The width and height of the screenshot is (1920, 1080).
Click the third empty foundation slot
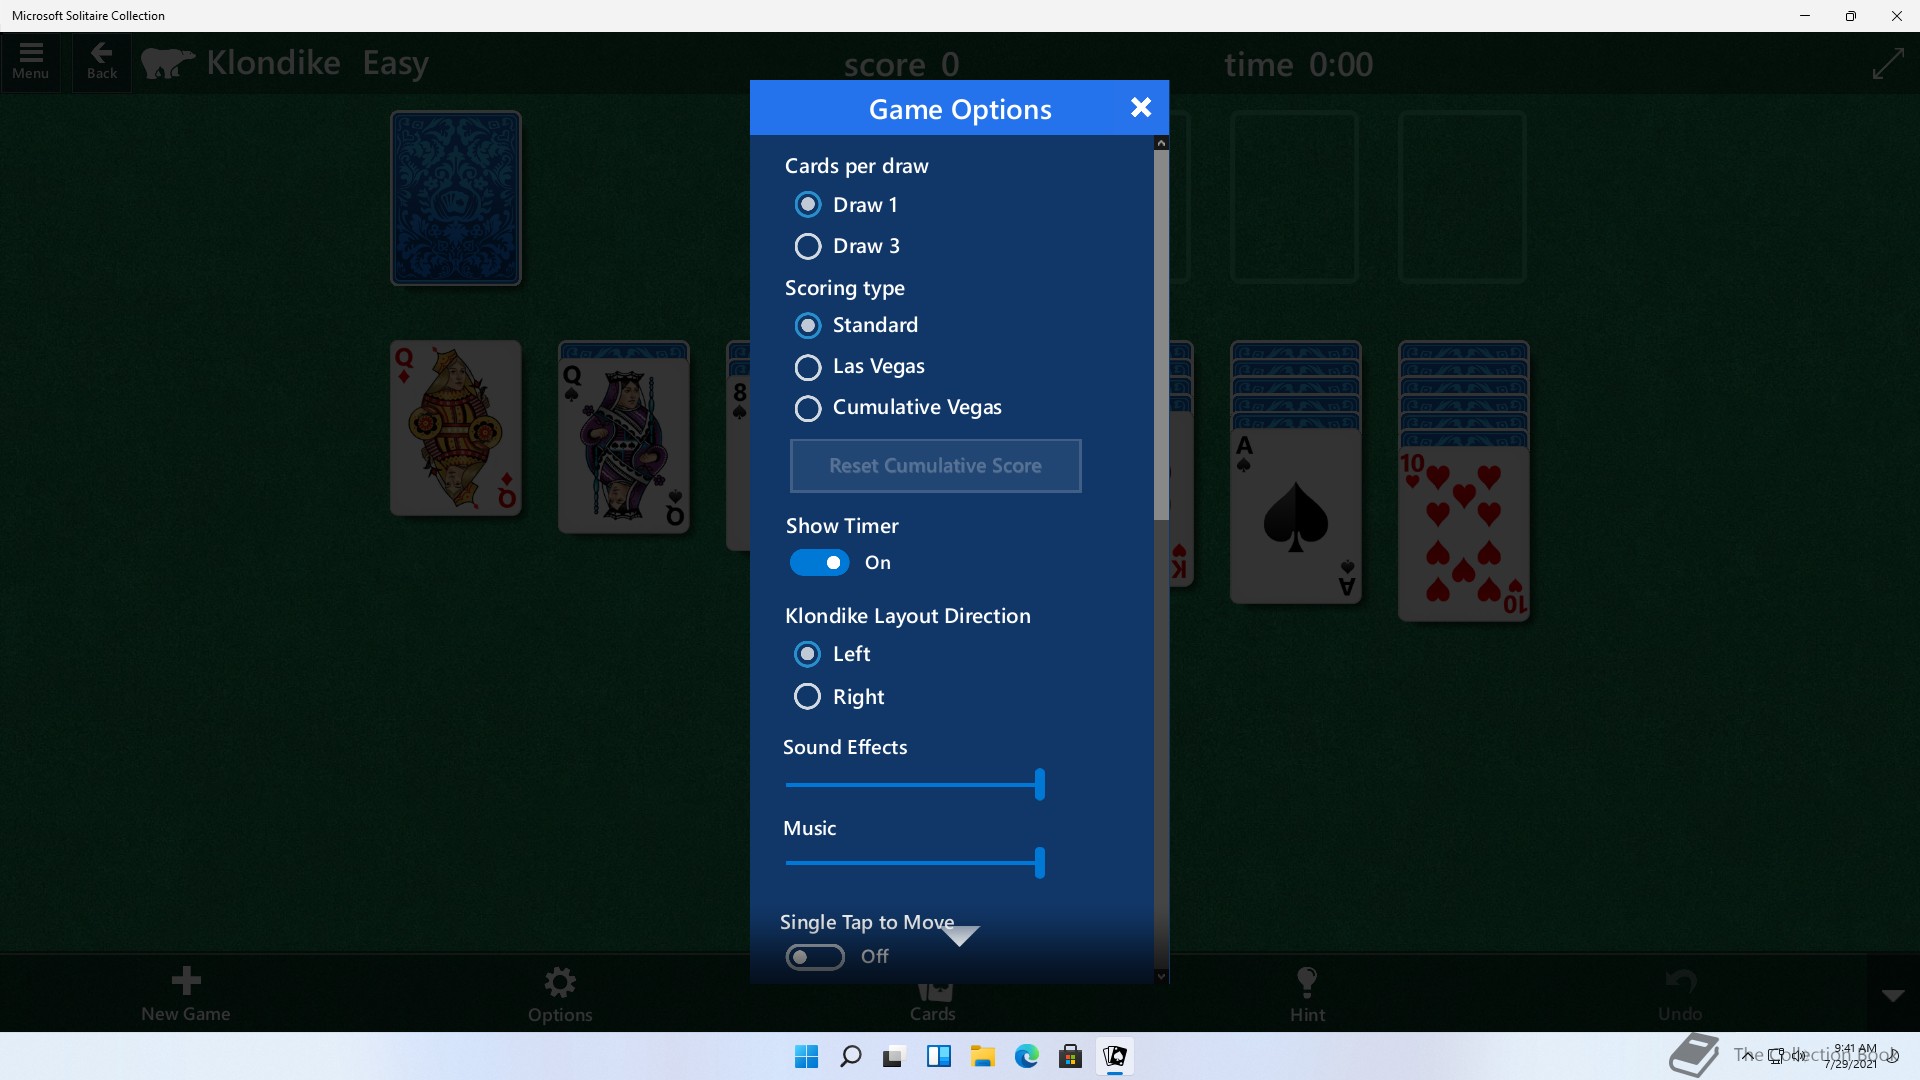(x=1294, y=197)
